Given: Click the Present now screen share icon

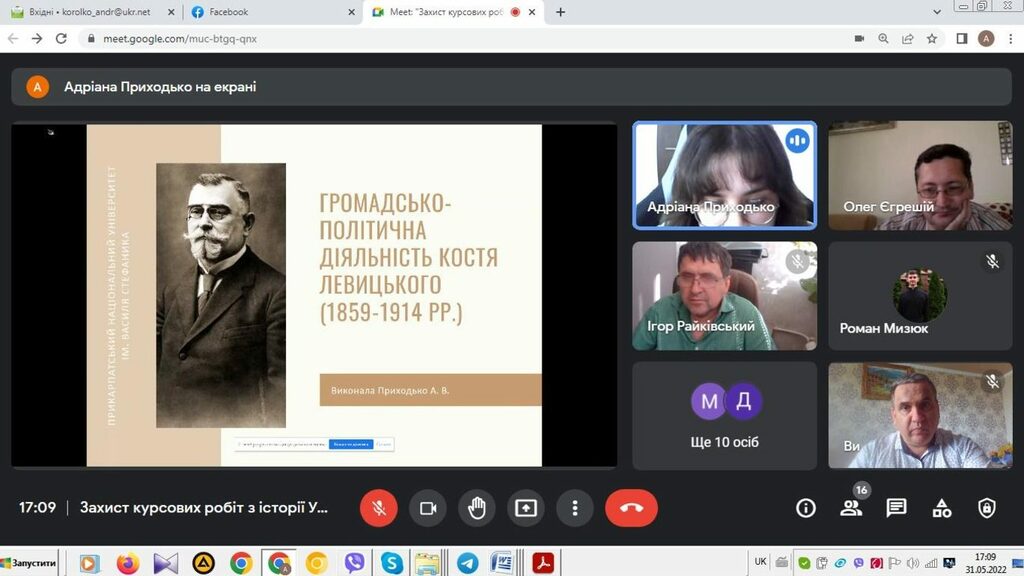Looking at the screenshot, I should pos(526,508).
